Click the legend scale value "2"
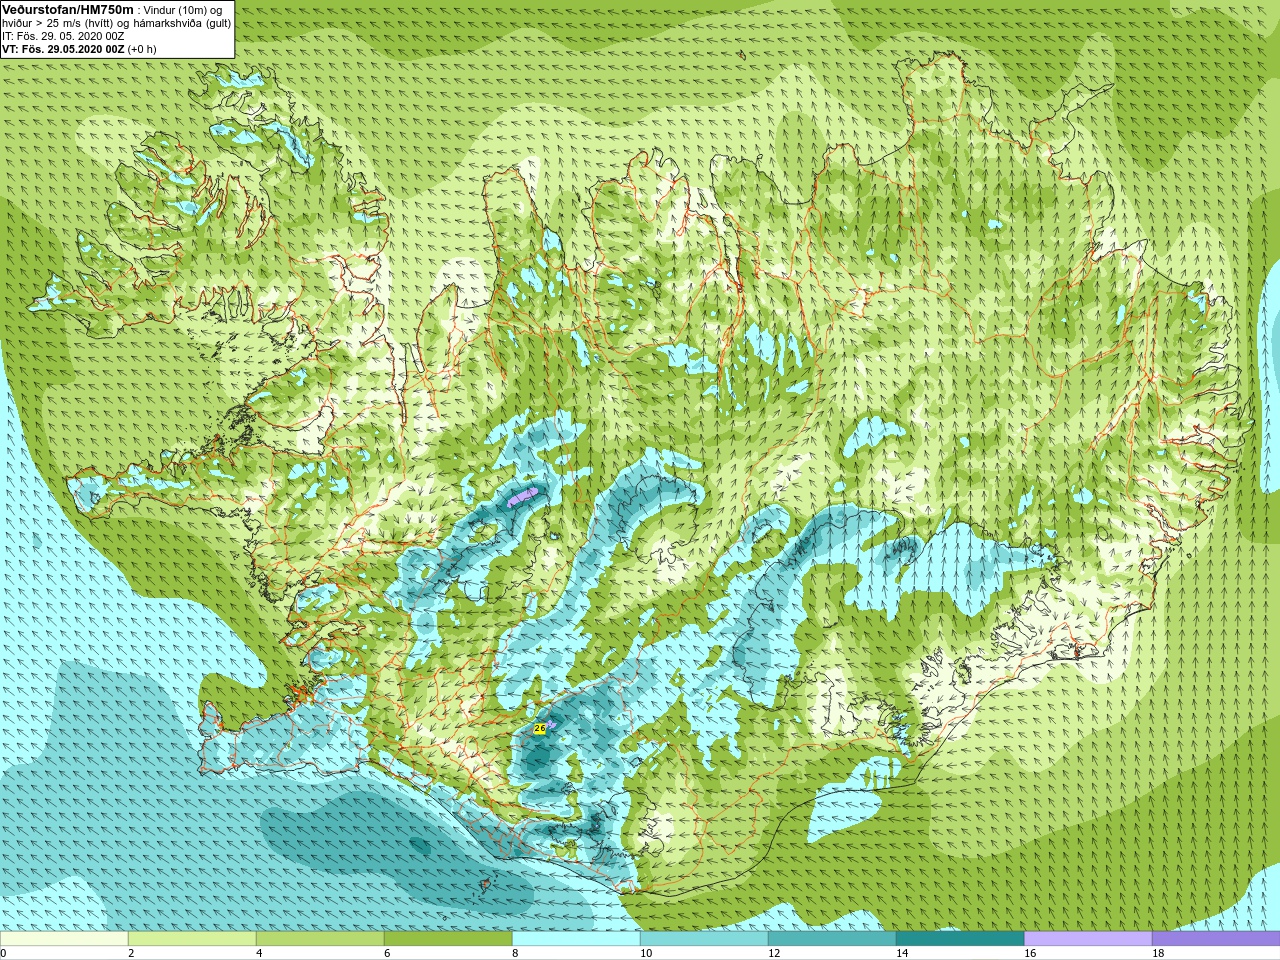 click(131, 953)
